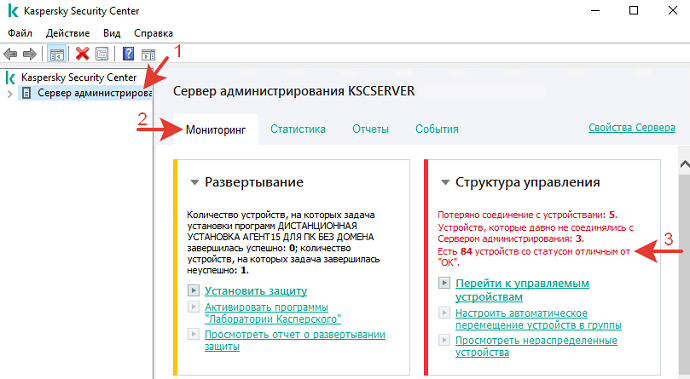Click the red X delete icon
The height and width of the screenshot is (379, 690).
(82, 54)
